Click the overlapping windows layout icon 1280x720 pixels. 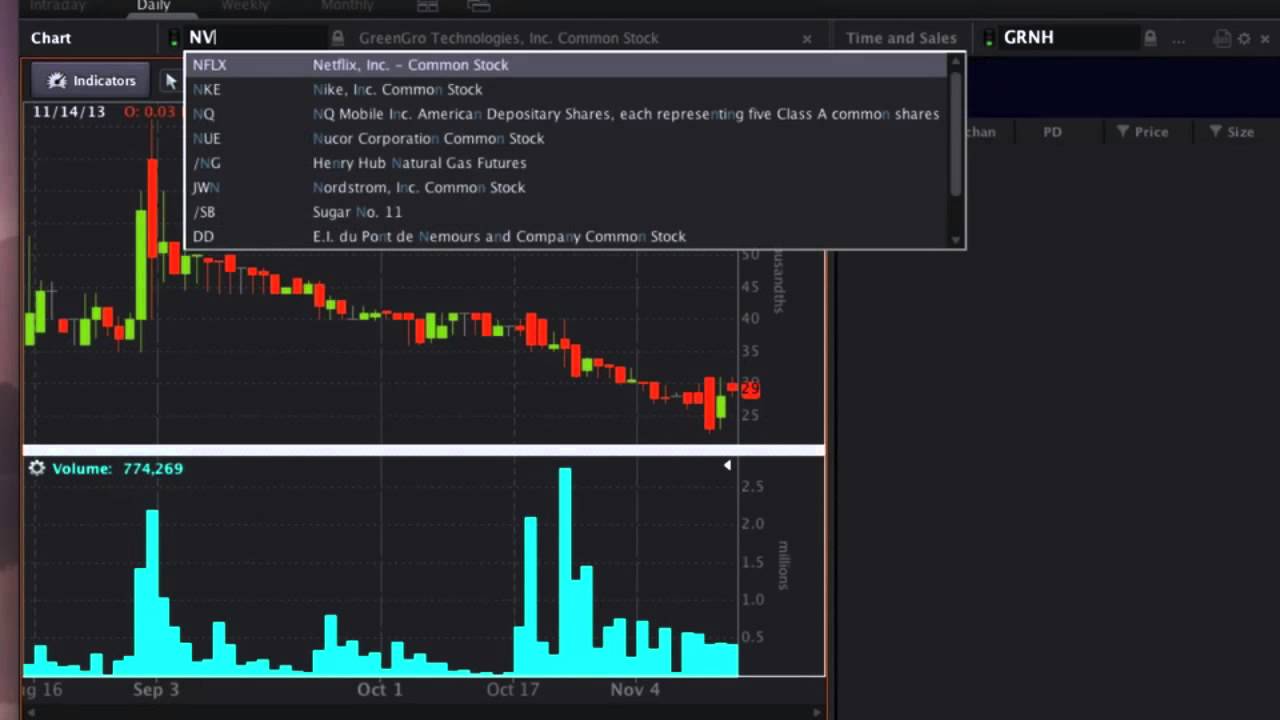[x=479, y=6]
